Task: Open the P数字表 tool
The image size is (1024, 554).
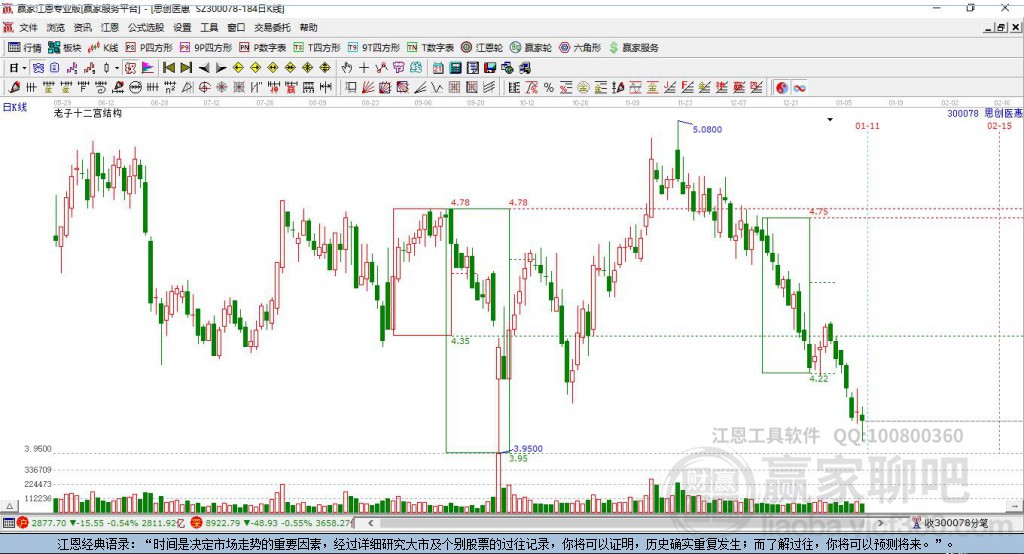Action: (263, 48)
